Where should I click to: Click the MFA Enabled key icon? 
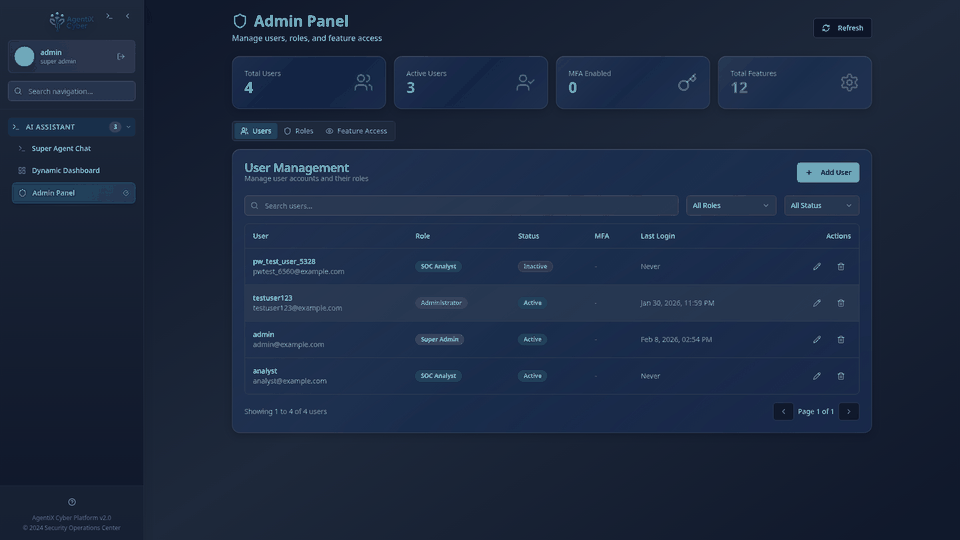coord(687,83)
